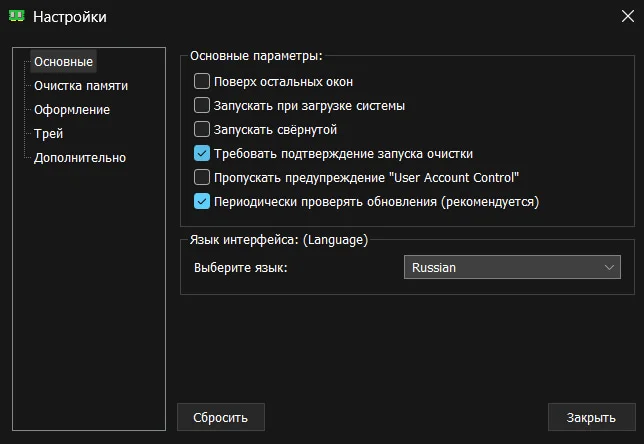The image size is (644, 444).
Task: Enable the Поверх остальных окон checkbox
Action: 202,82
